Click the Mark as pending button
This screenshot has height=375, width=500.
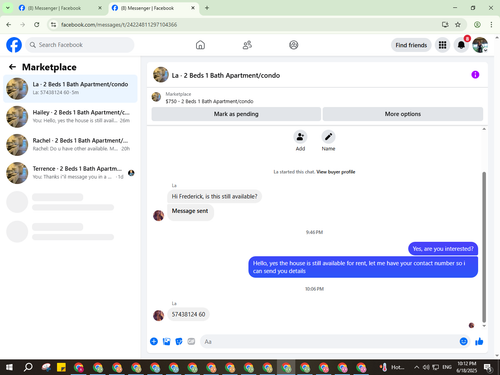(x=236, y=114)
